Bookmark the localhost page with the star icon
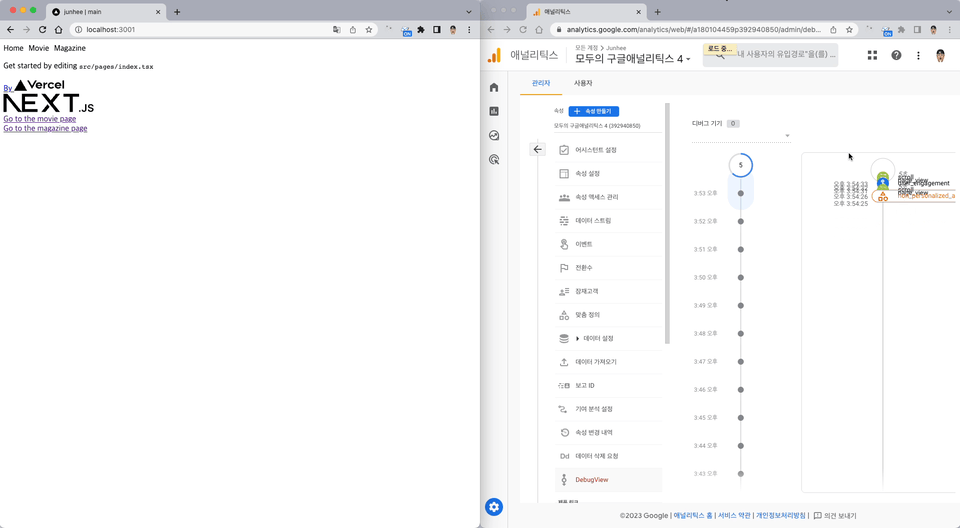 click(369, 29)
